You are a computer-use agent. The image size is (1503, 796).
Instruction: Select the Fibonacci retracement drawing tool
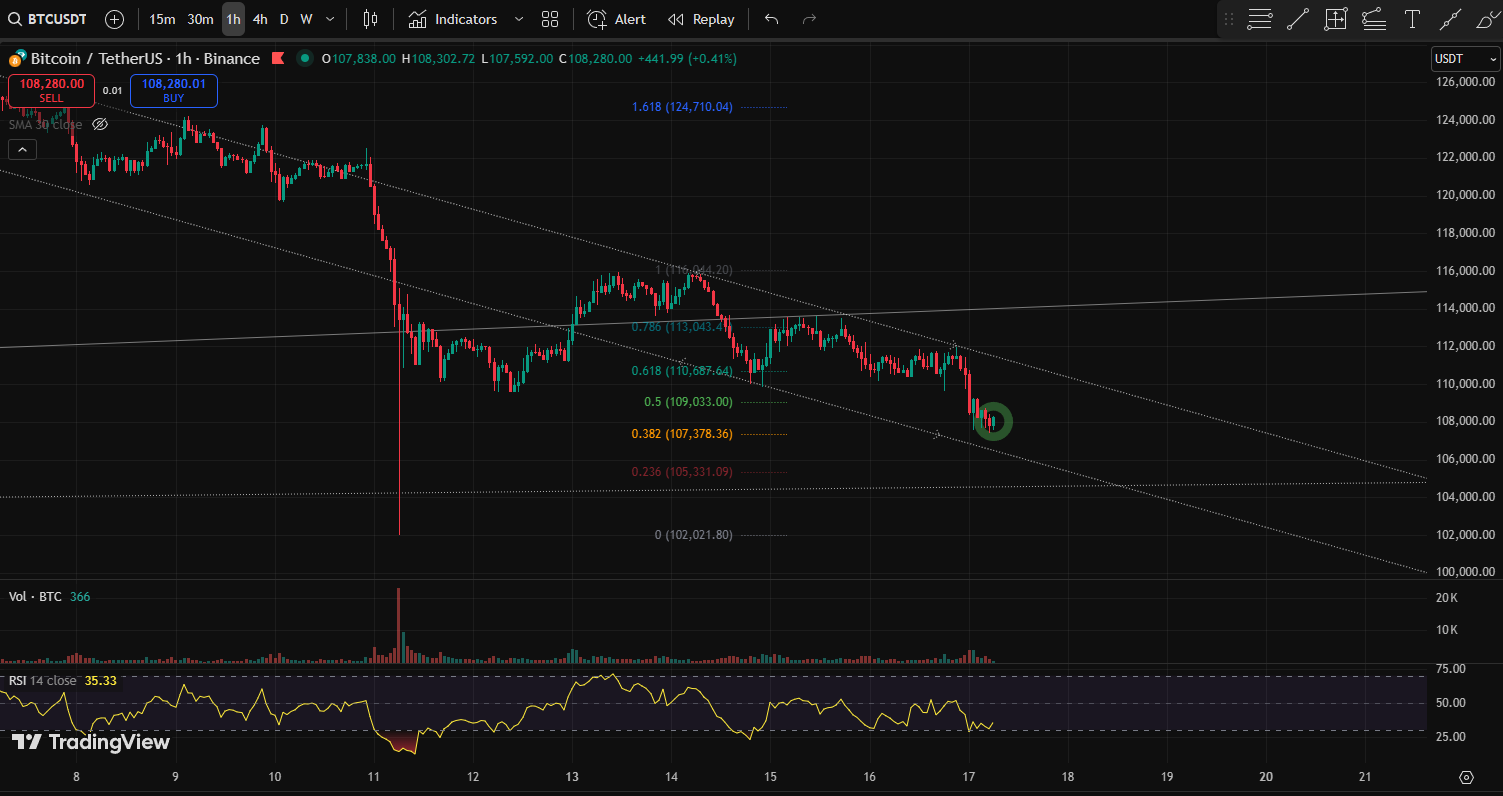[1260, 19]
